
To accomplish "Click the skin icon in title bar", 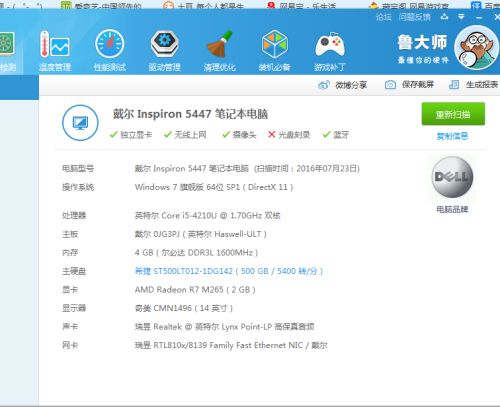I will pos(444,17).
